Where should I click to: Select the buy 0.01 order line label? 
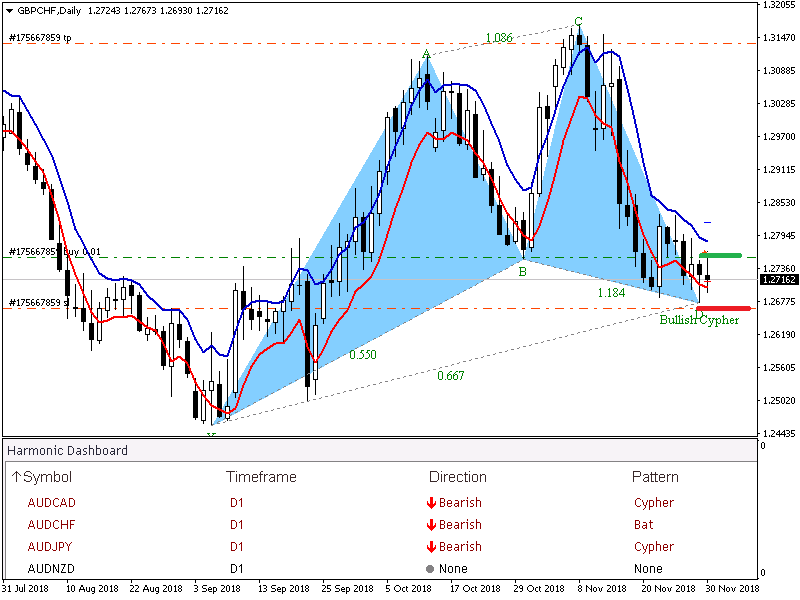[55, 252]
